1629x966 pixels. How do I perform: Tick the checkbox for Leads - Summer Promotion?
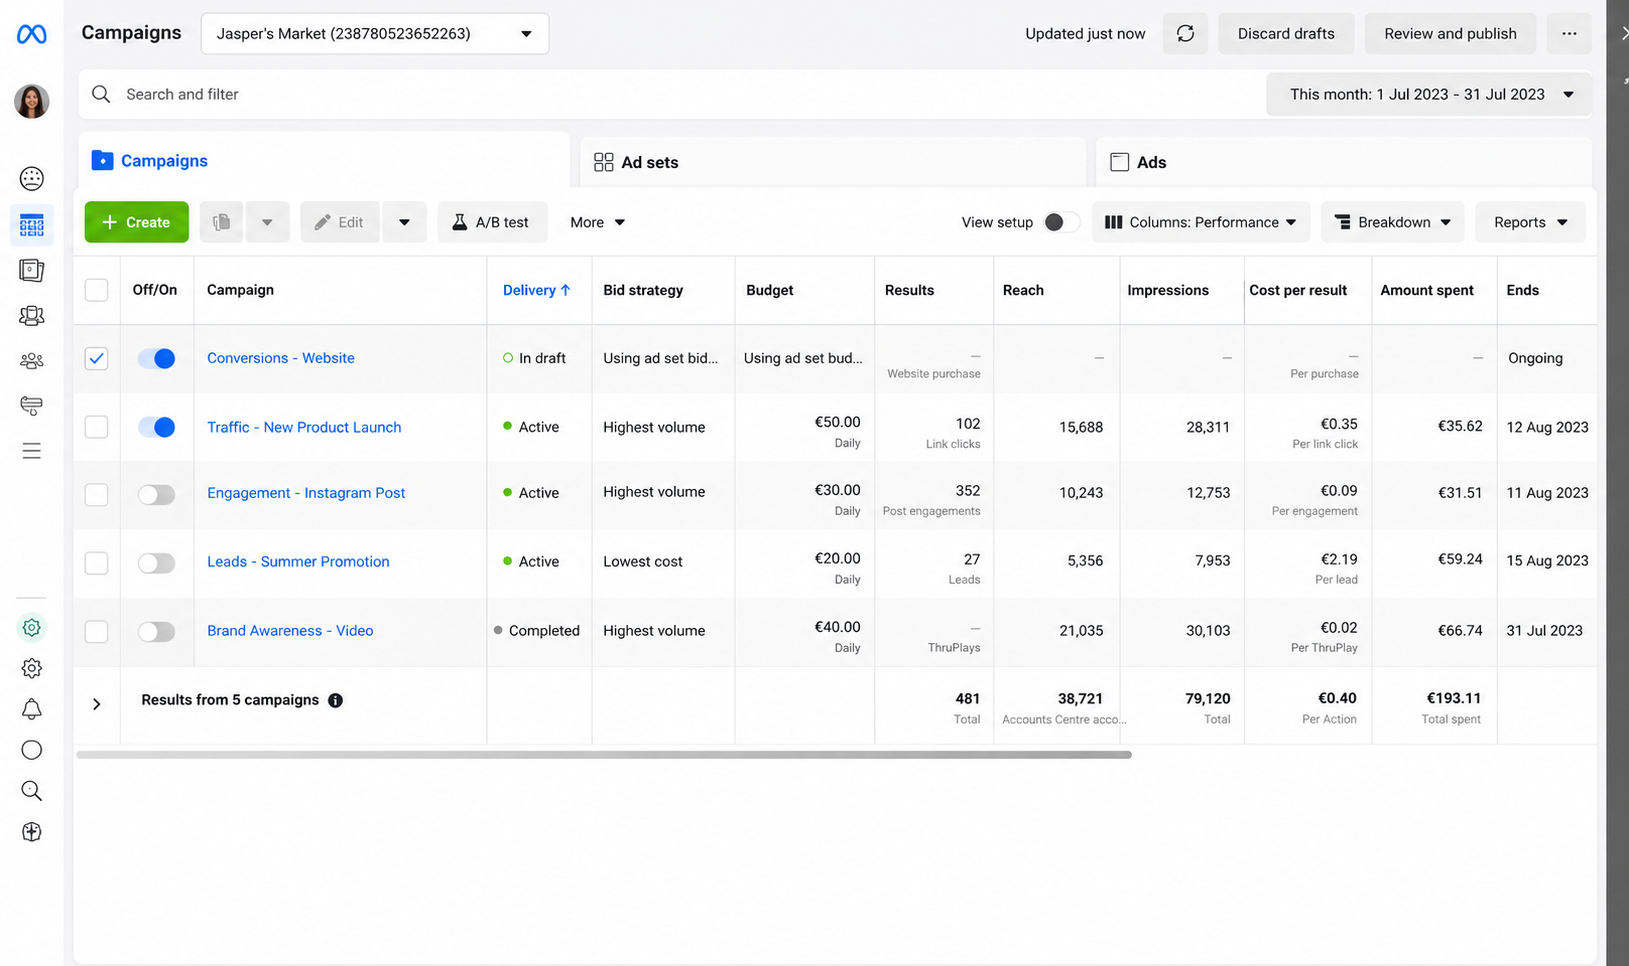click(96, 563)
